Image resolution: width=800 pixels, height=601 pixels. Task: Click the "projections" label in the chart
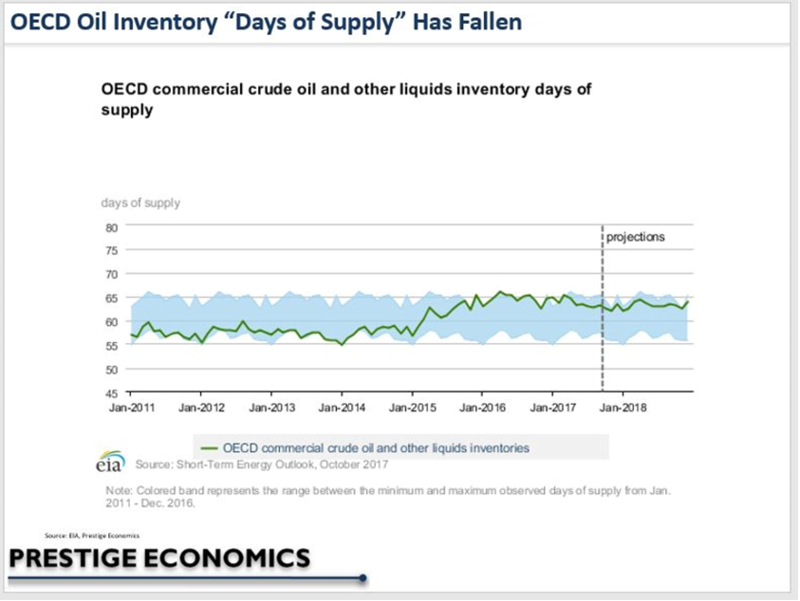tap(635, 237)
